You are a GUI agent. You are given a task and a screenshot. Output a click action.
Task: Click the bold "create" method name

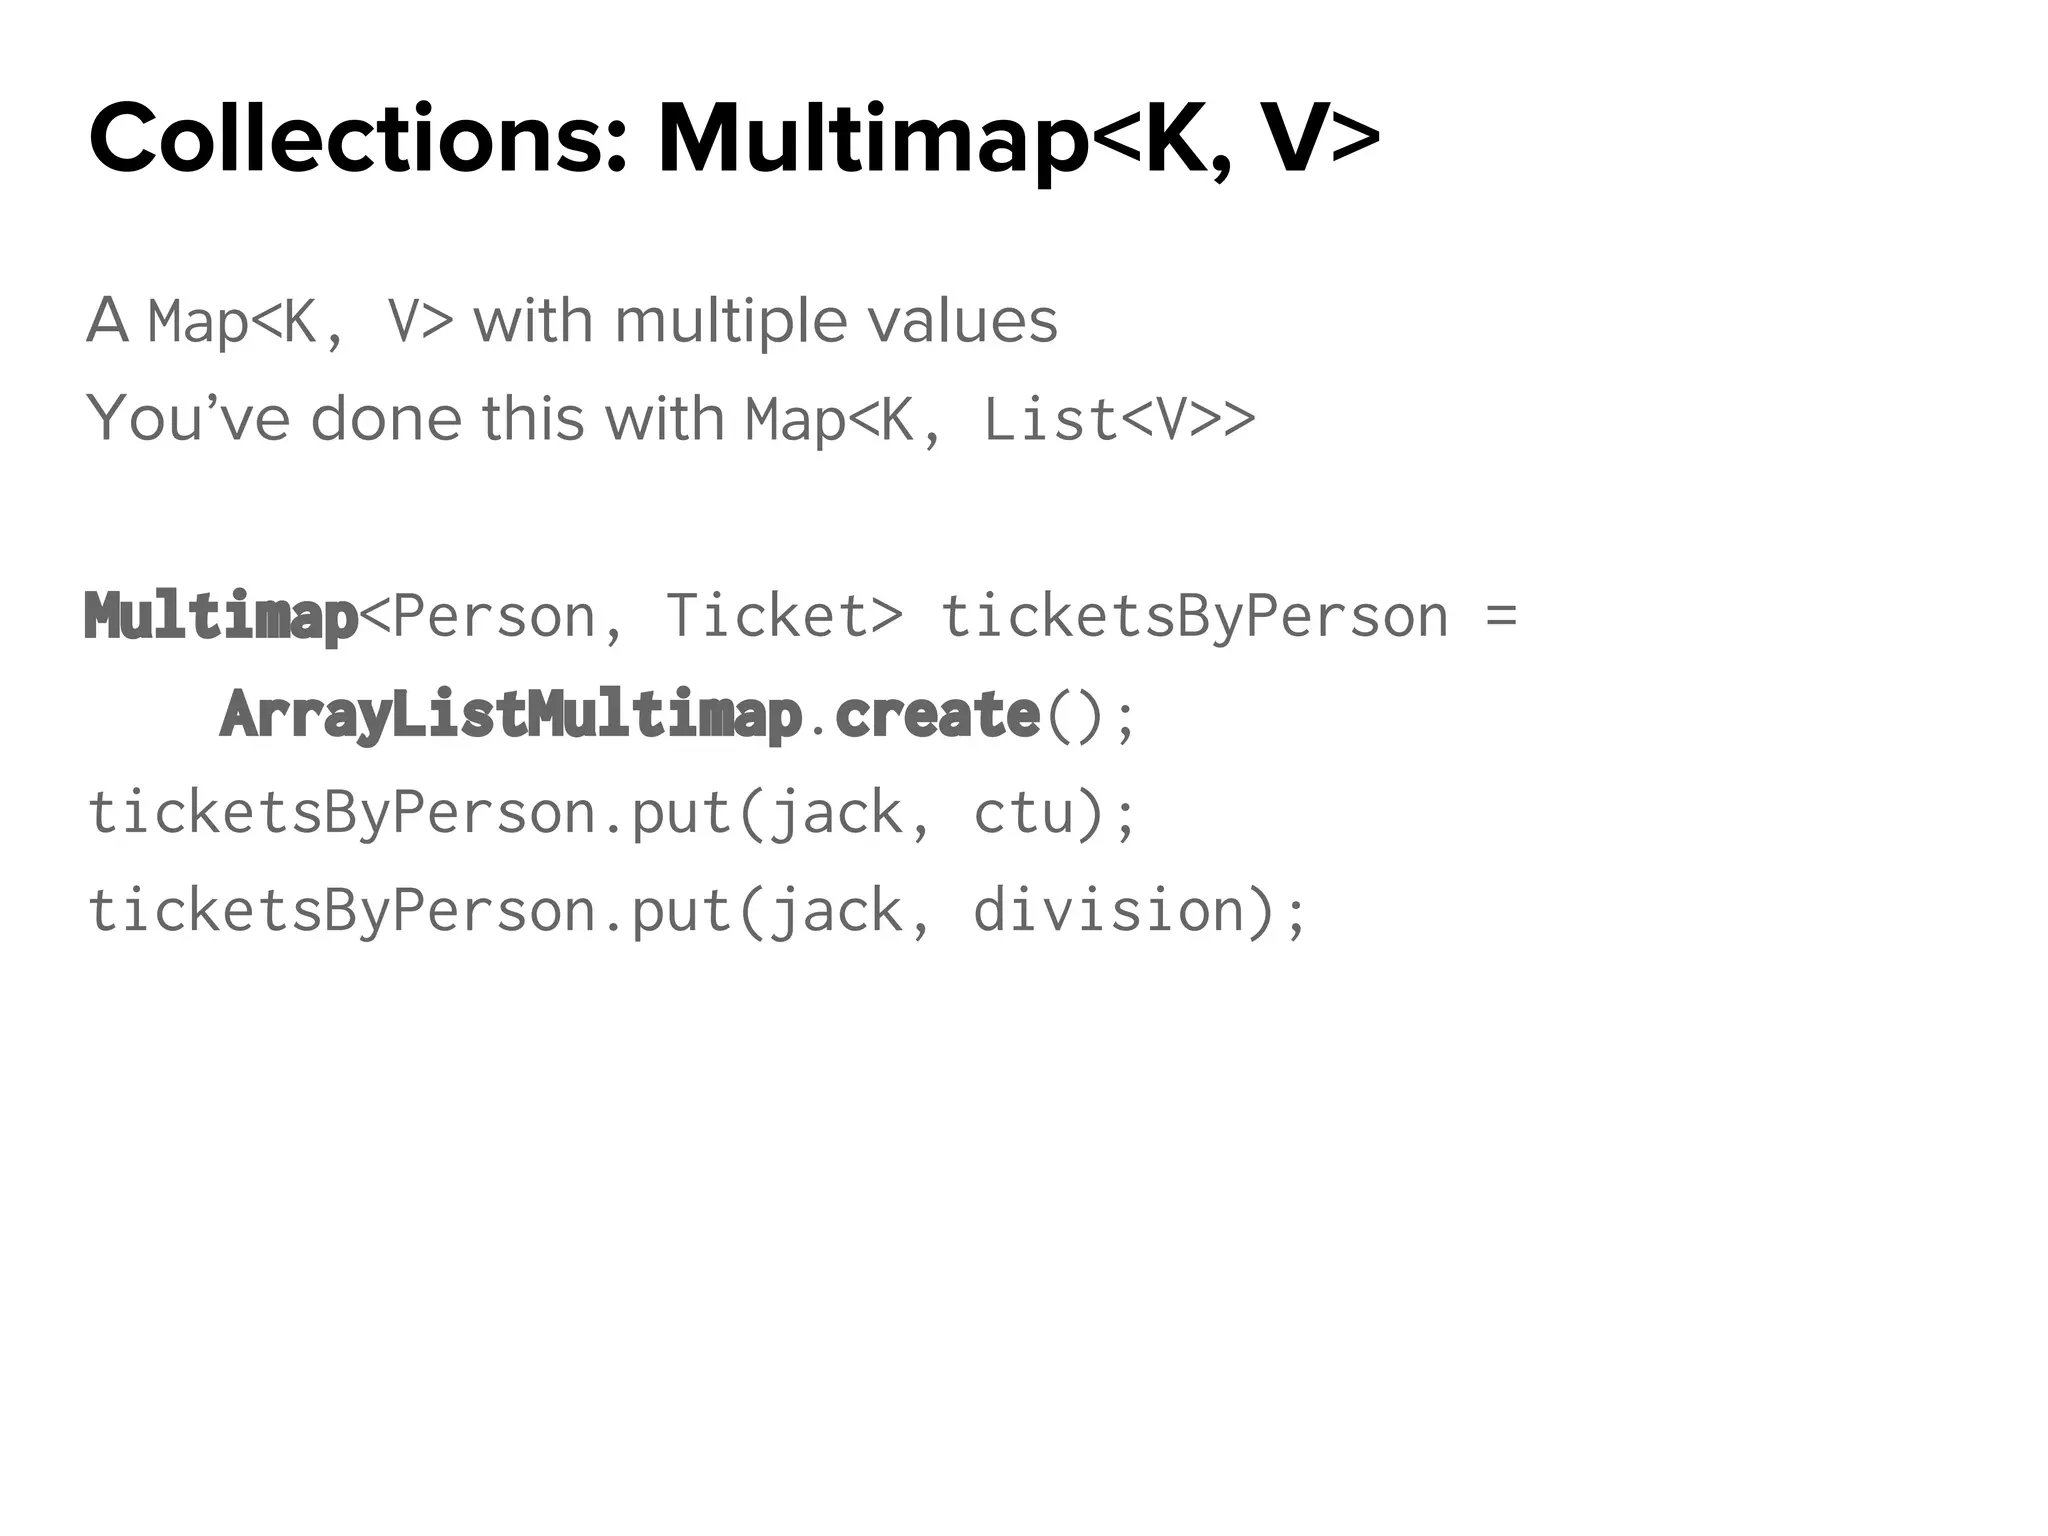tap(937, 714)
